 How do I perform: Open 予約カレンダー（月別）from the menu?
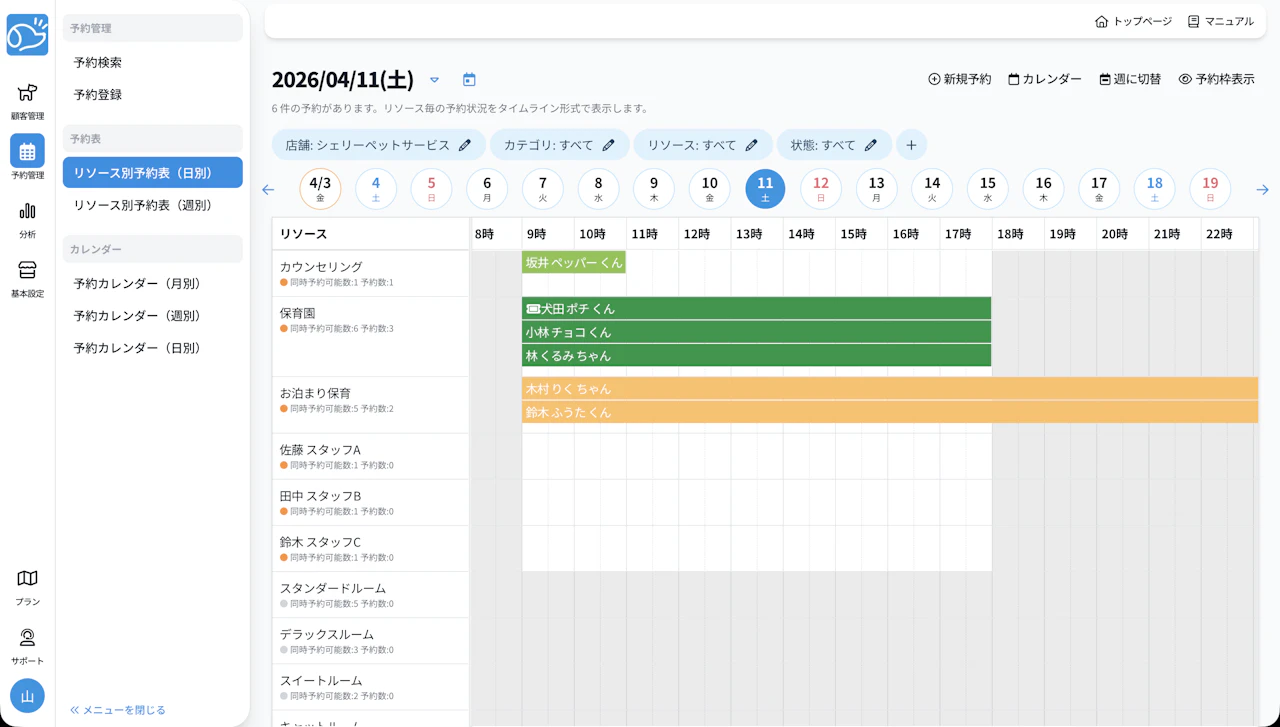[152, 284]
